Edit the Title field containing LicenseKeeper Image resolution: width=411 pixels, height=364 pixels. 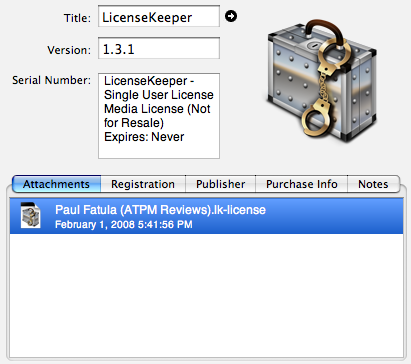(x=159, y=16)
